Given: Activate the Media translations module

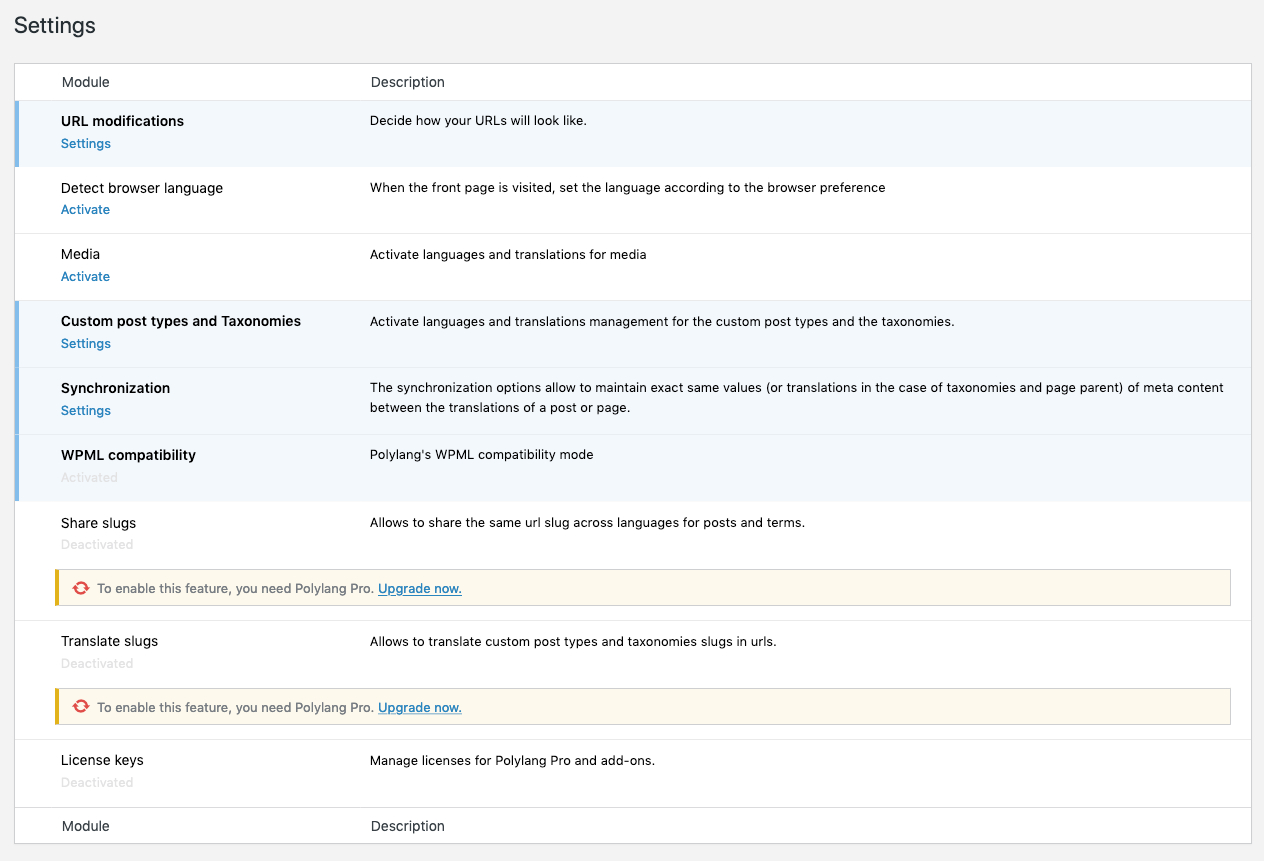Looking at the screenshot, I should [85, 277].
